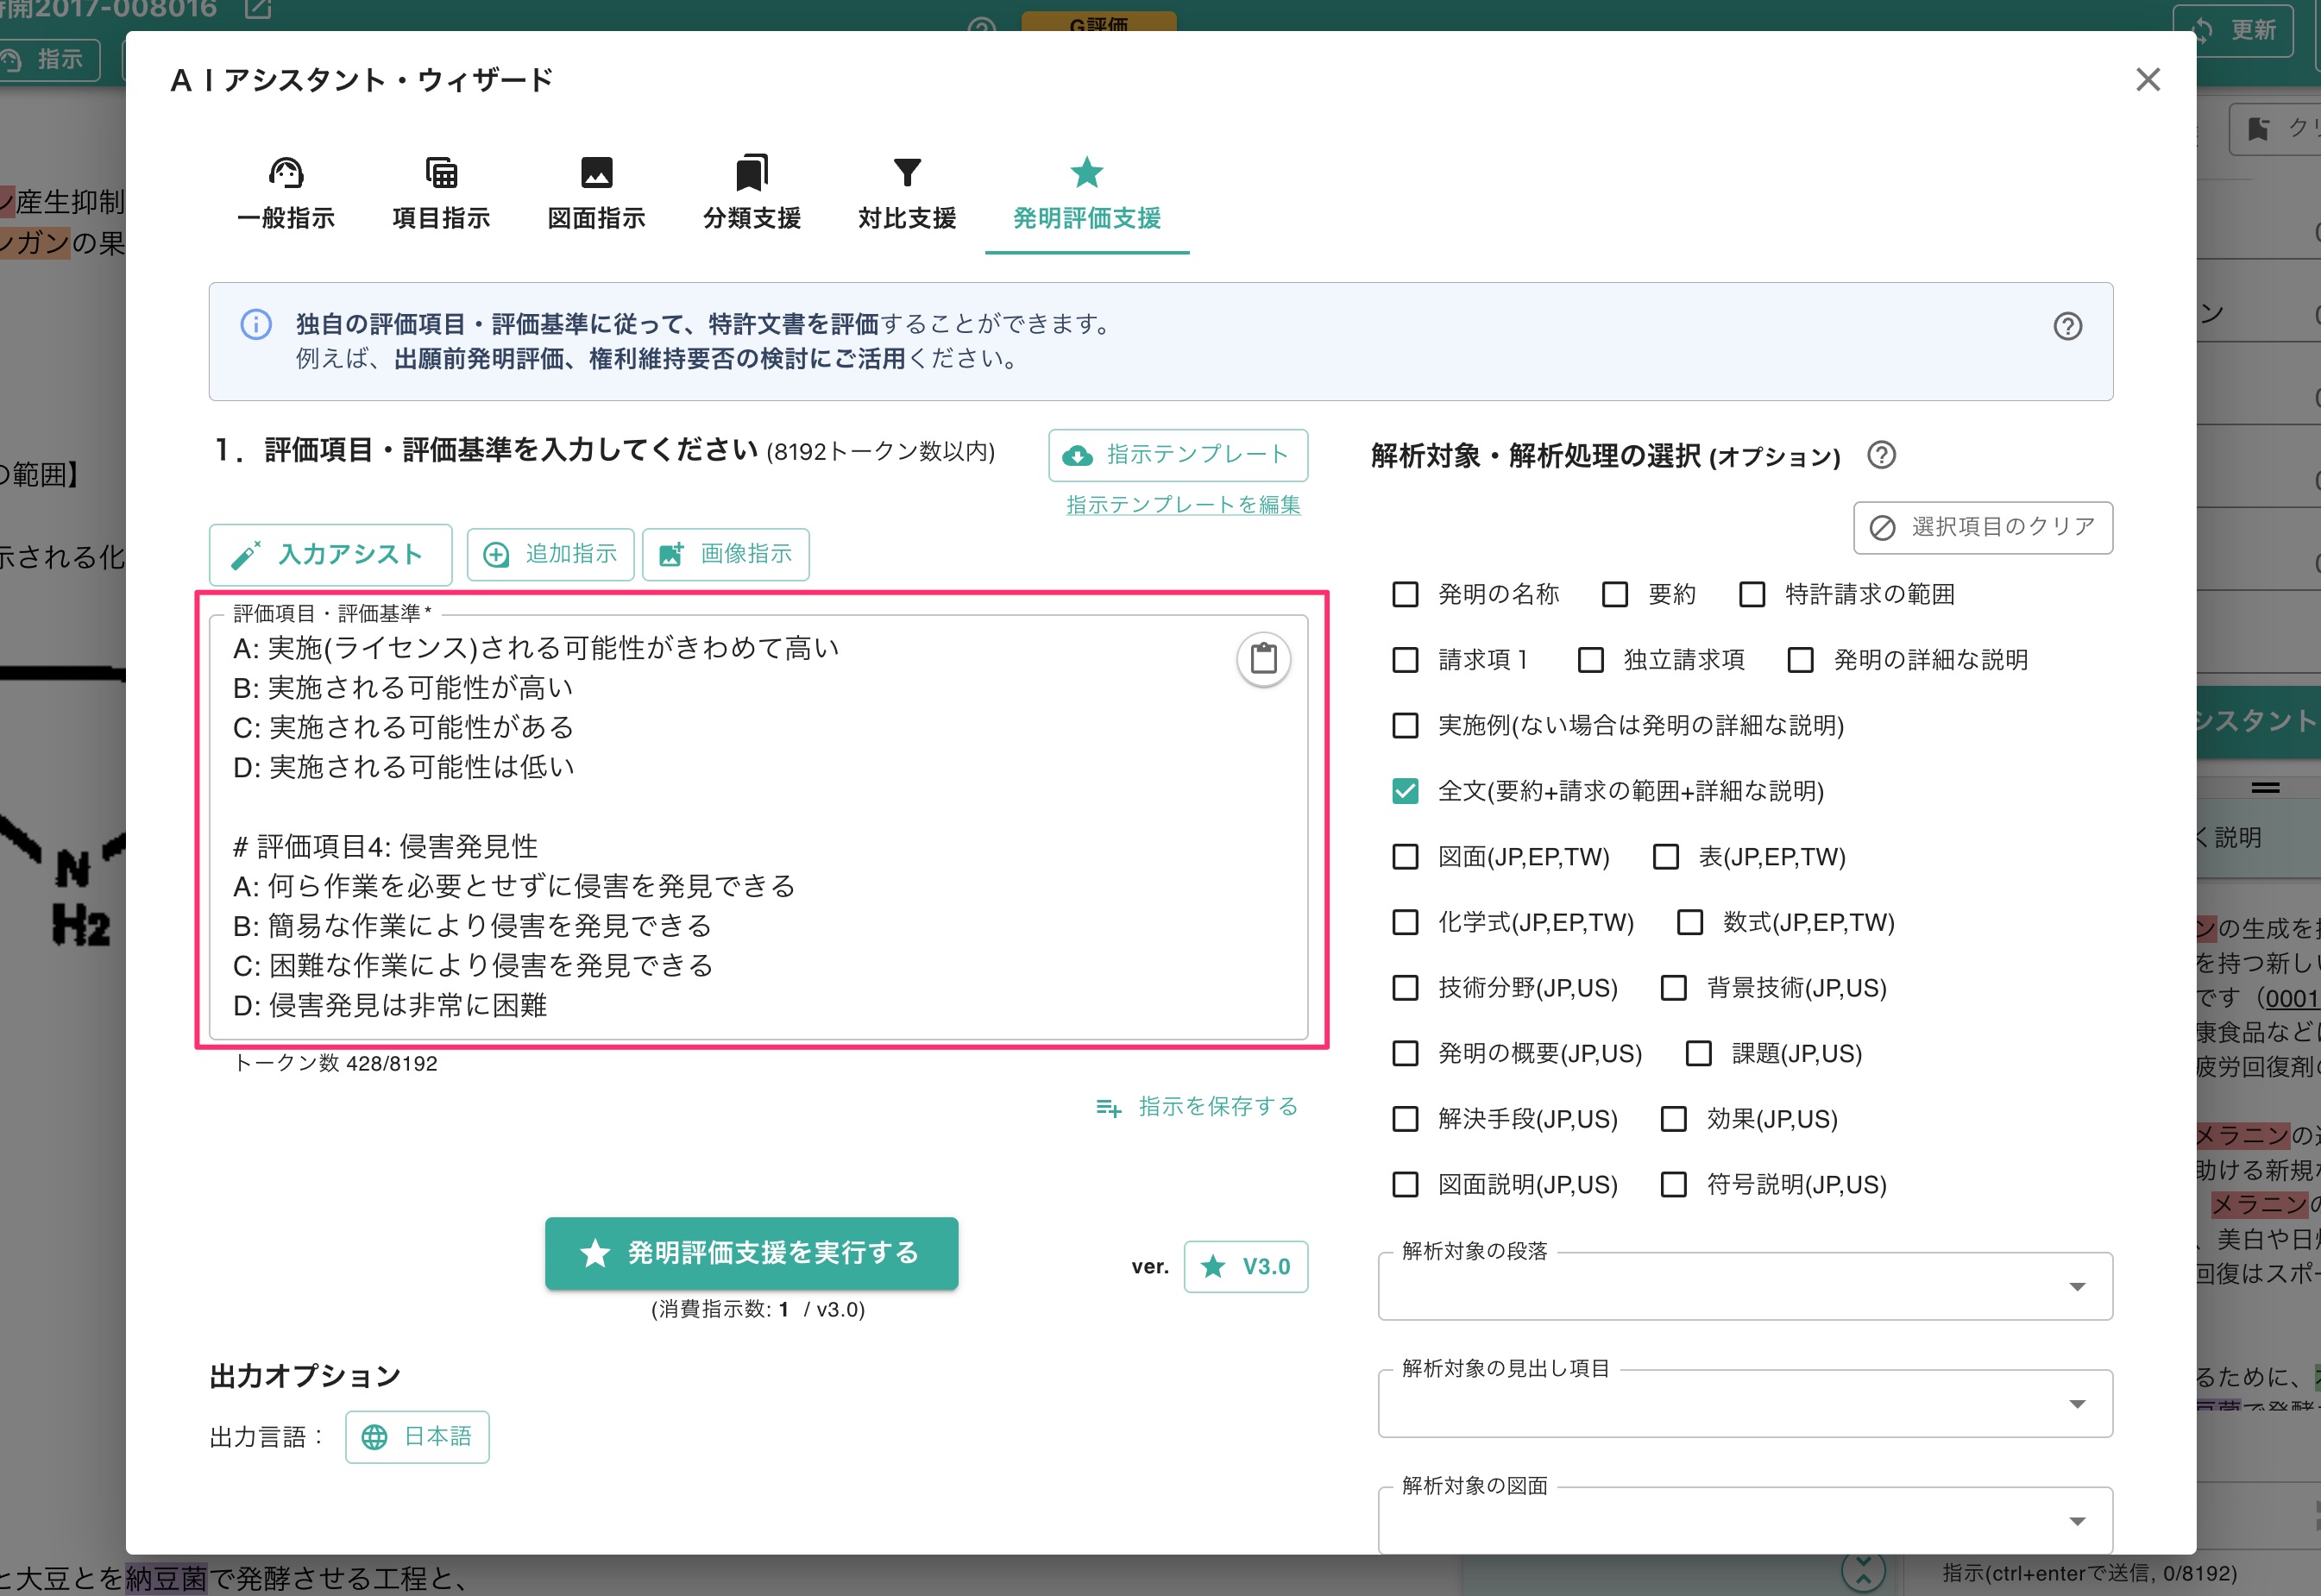Copy criteria text using the clipboard icon
The image size is (2321, 1596).
click(x=1263, y=659)
